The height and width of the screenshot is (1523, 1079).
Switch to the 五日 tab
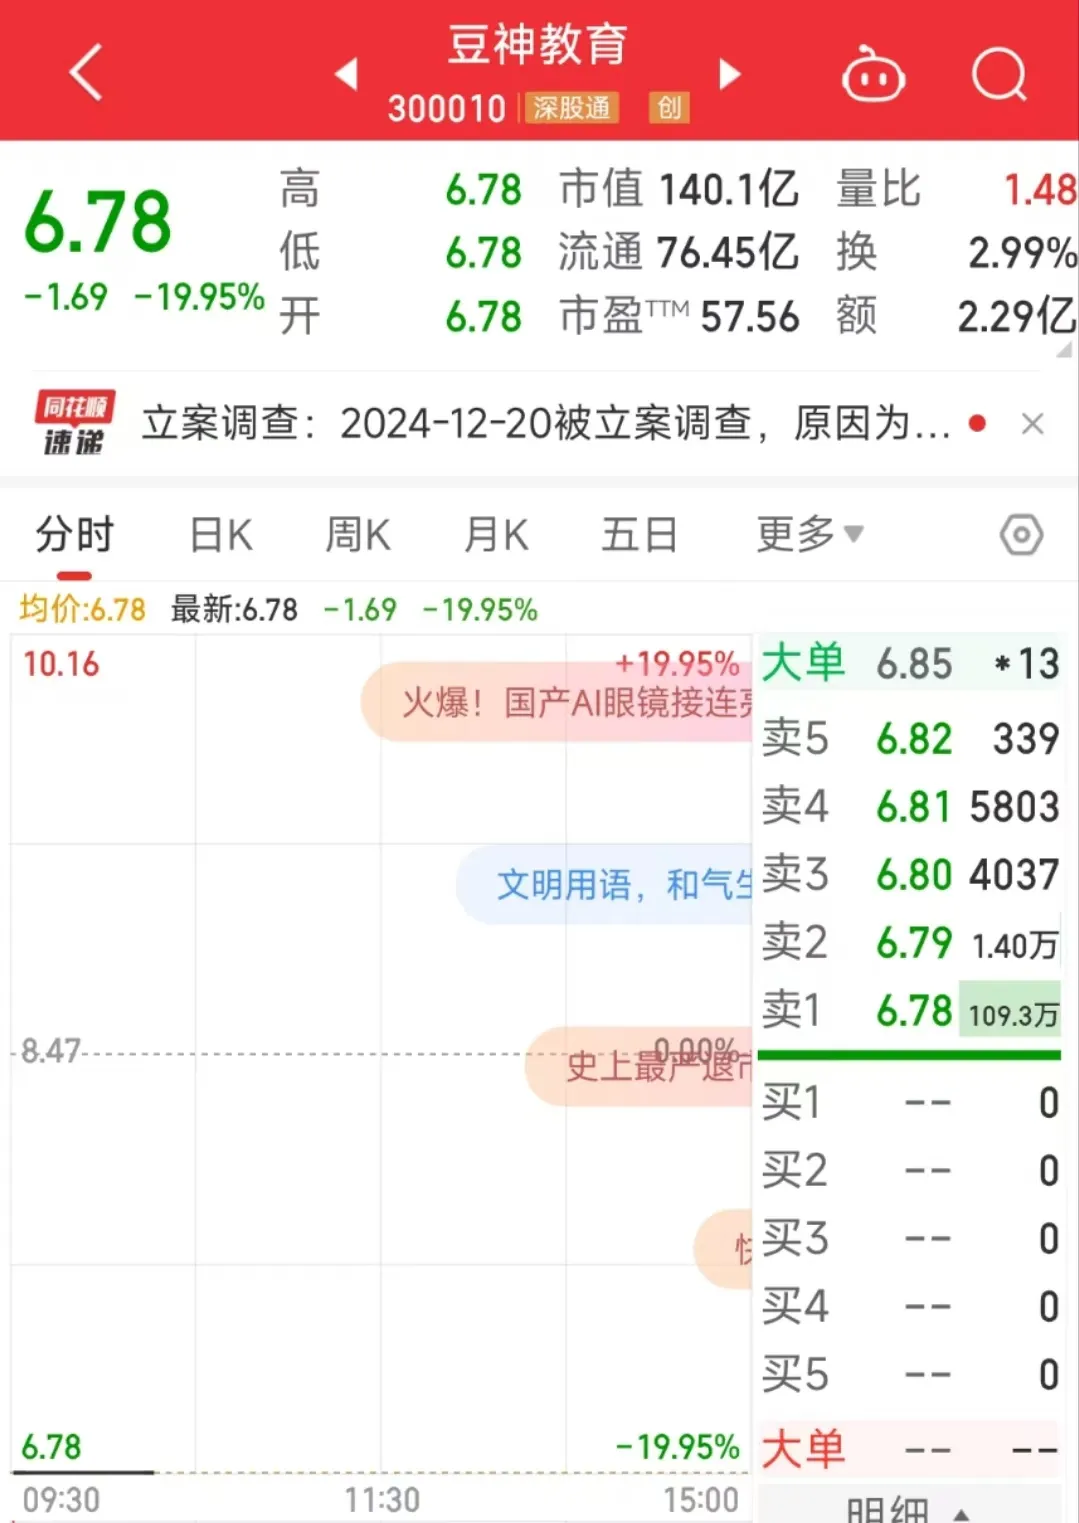(x=639, y=535)
